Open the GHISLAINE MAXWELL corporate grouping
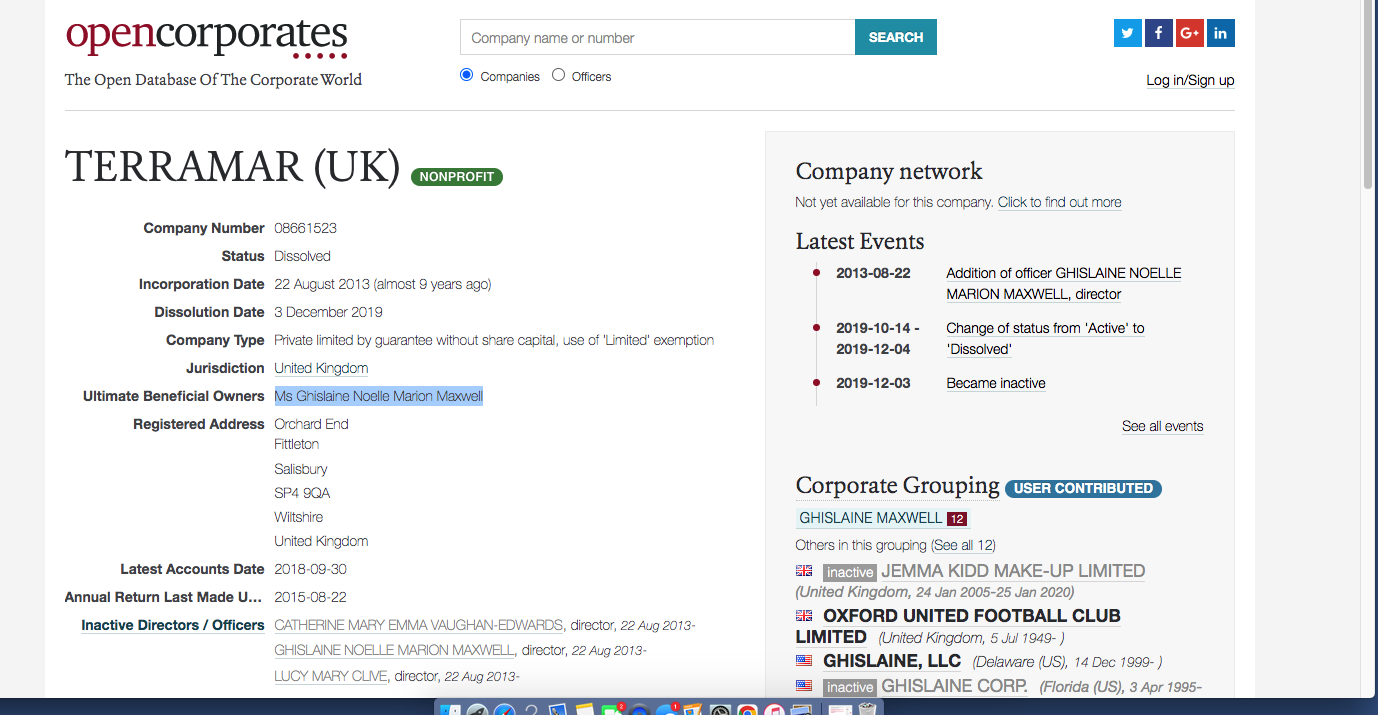This screenshot has width=1378, height=715. [x=883, y=518]
